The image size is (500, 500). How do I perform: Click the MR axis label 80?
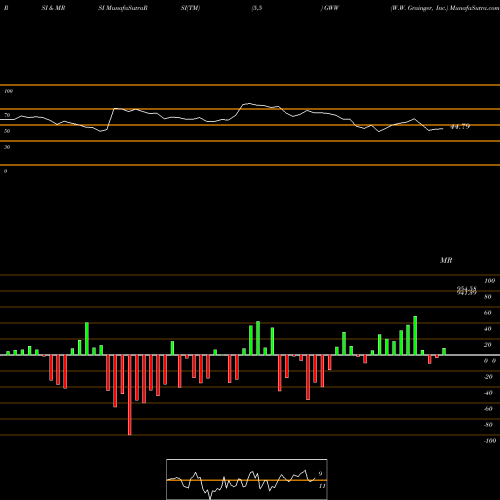pos(488,297)
